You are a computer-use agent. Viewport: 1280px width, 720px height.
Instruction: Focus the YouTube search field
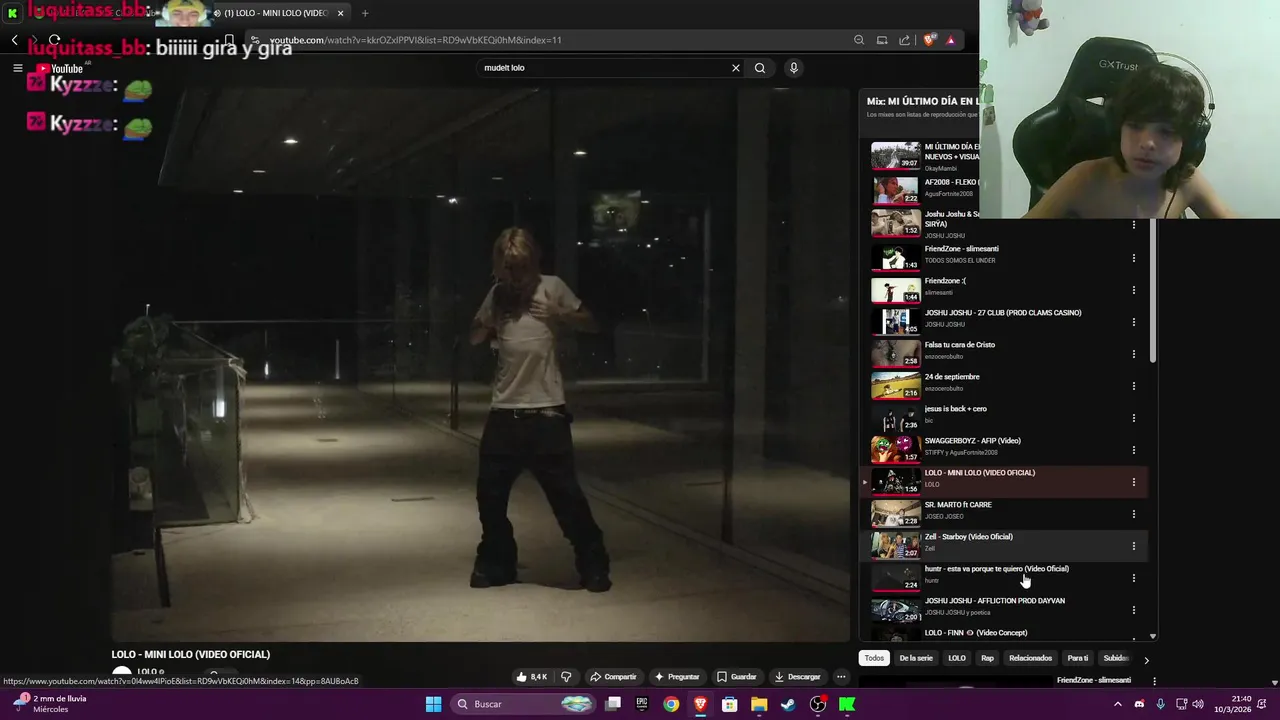click(603, 68)
